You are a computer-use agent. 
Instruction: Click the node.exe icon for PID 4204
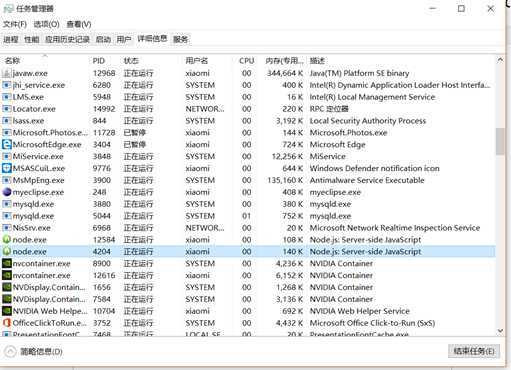coord(6,252)
